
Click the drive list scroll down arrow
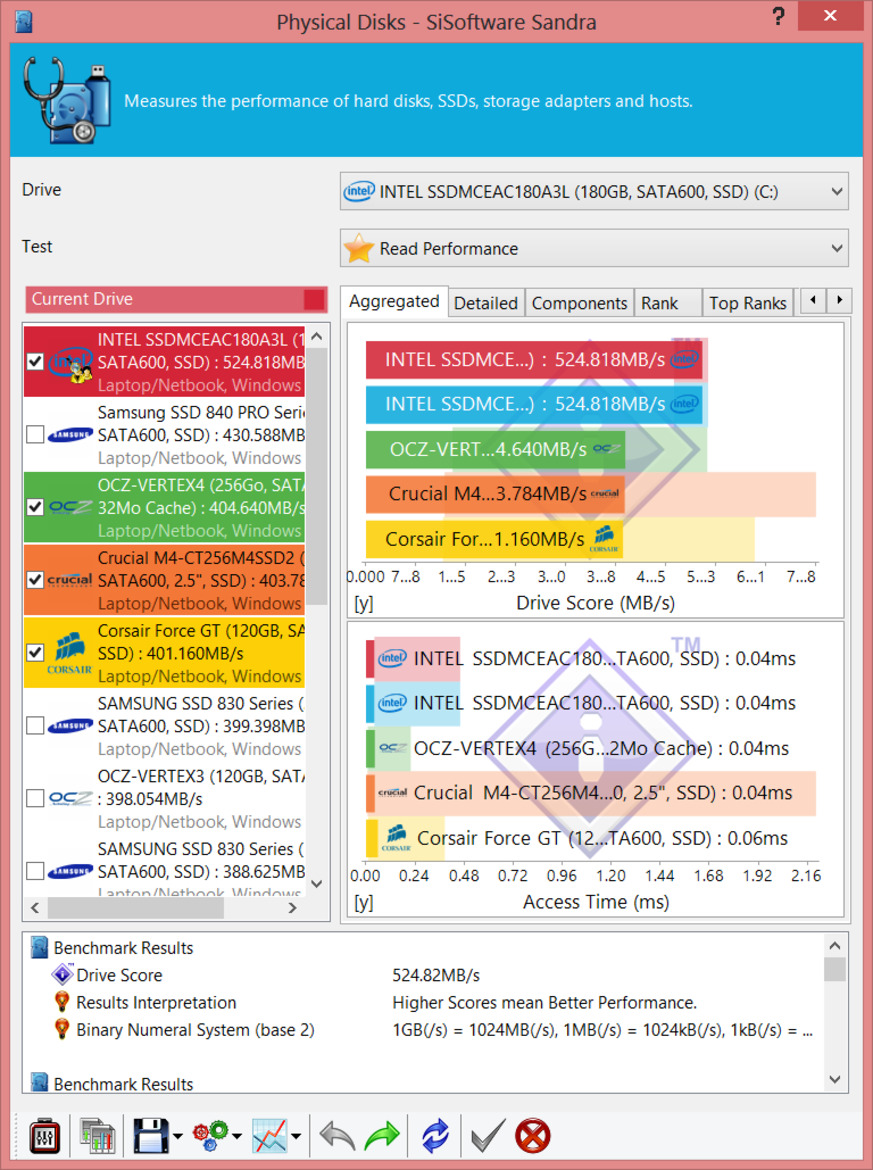click(316, 884)
